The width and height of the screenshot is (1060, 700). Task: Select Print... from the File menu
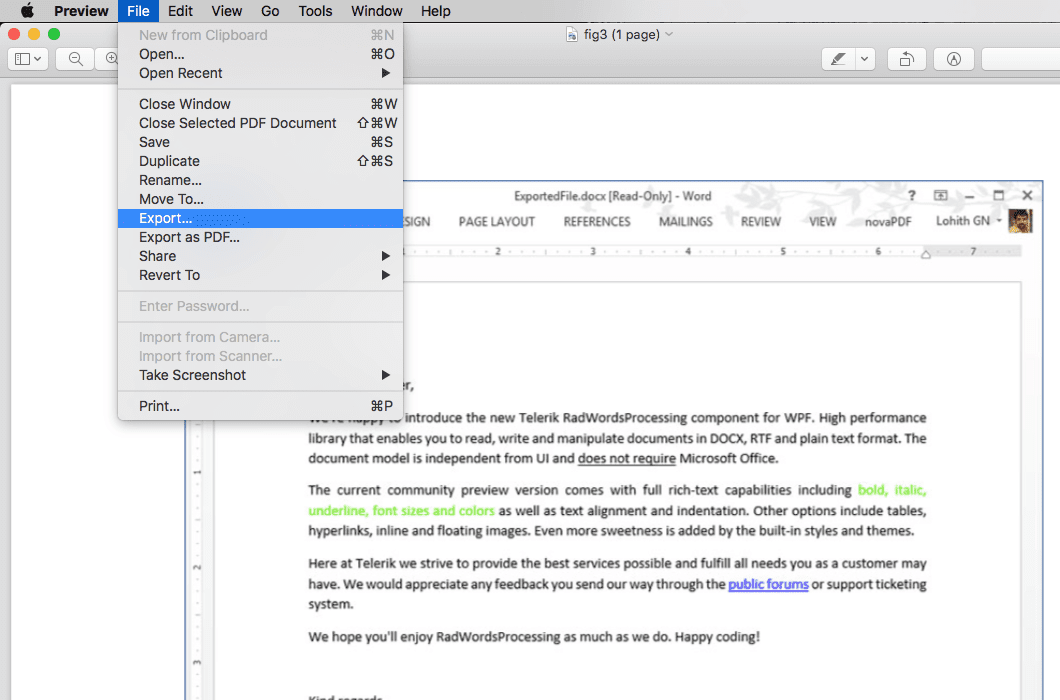pyautogui.click(x=260, y=406)
